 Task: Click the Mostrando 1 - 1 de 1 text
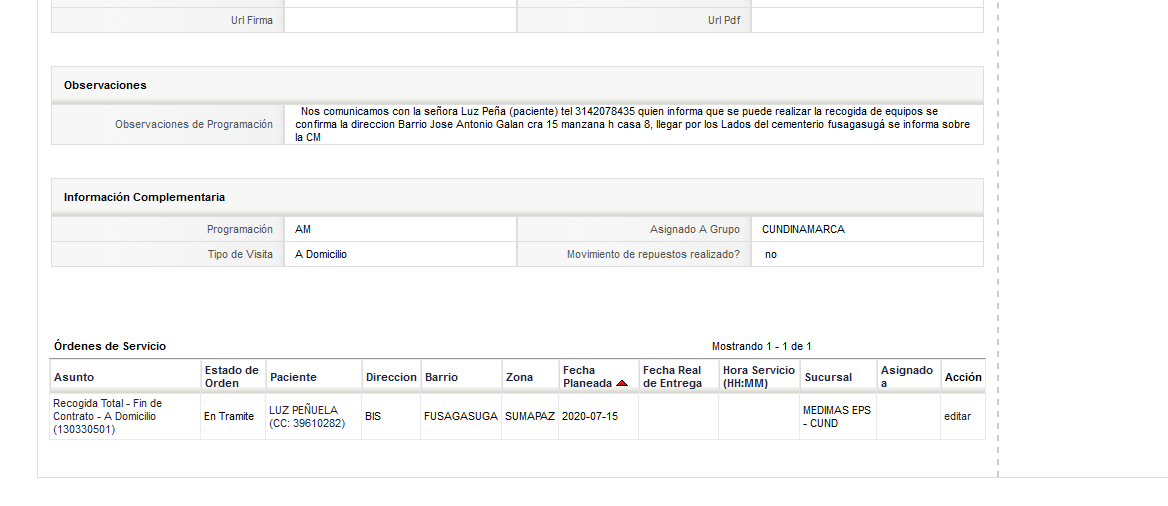click(761, 347)
